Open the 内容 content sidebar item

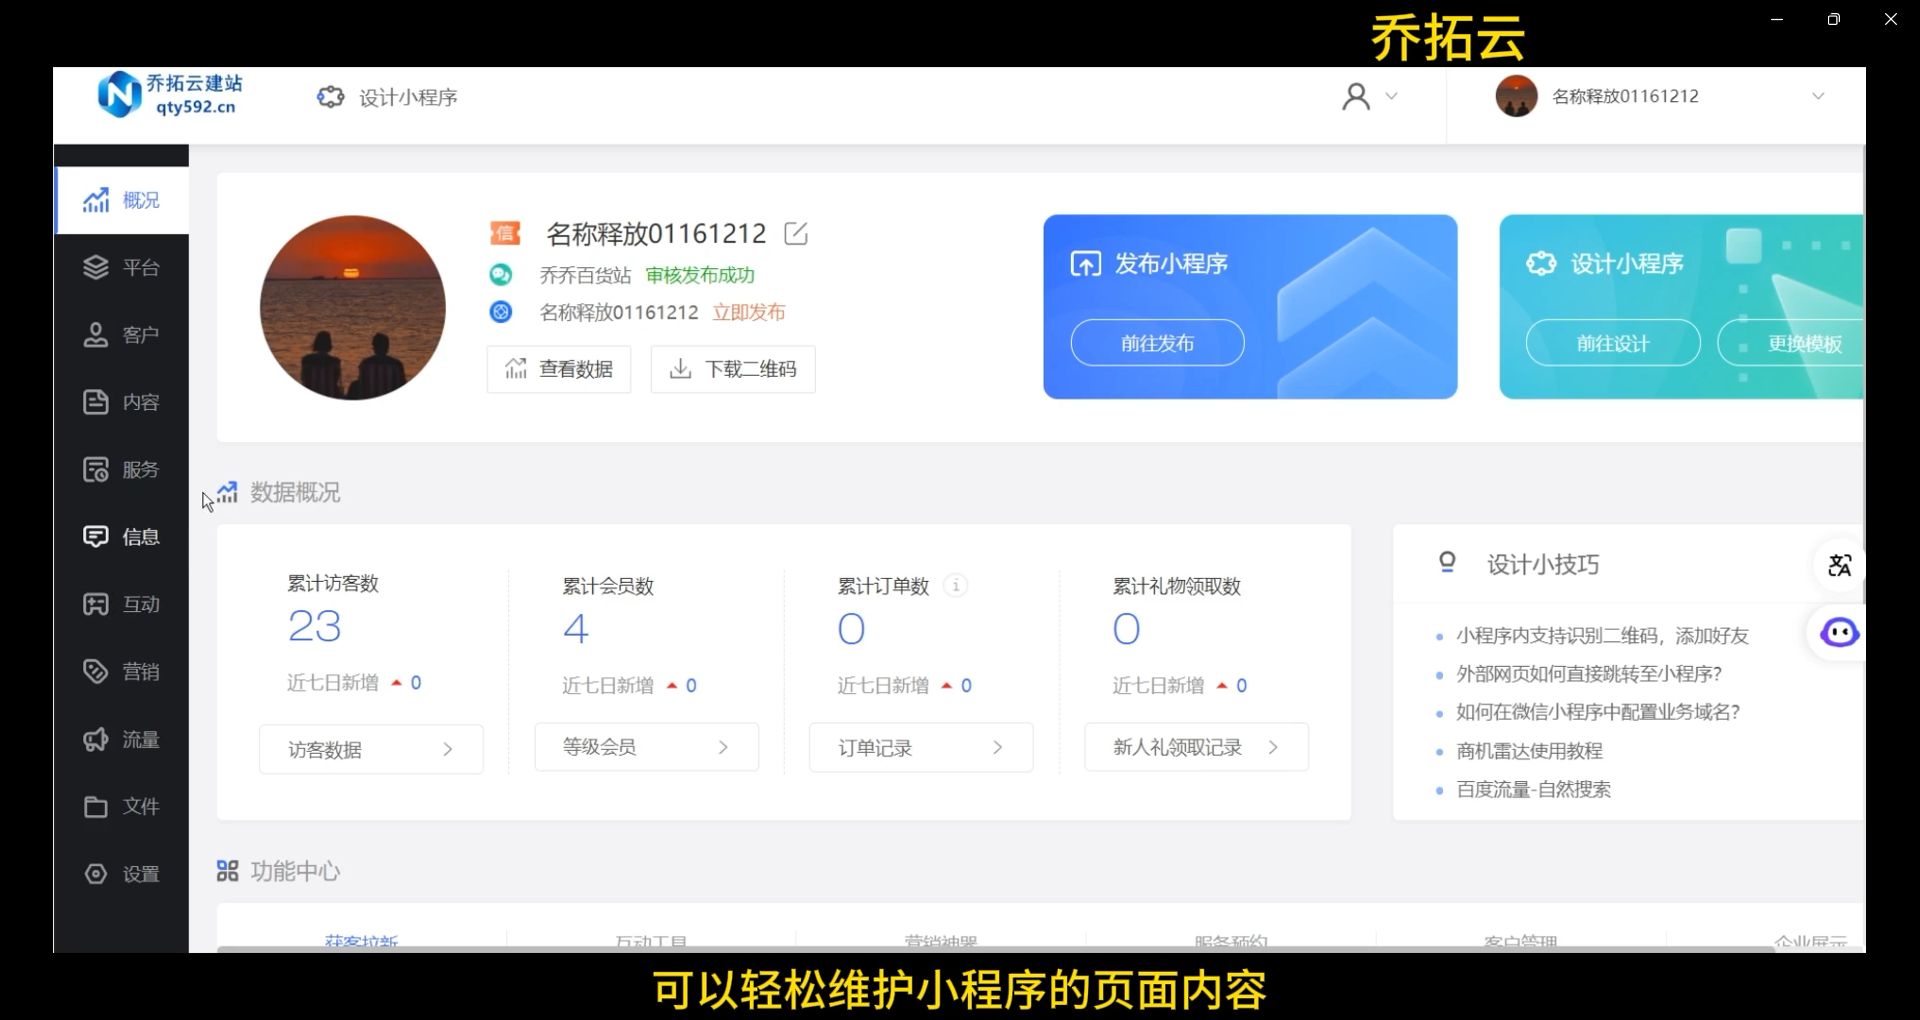click(x=121, y=402)
